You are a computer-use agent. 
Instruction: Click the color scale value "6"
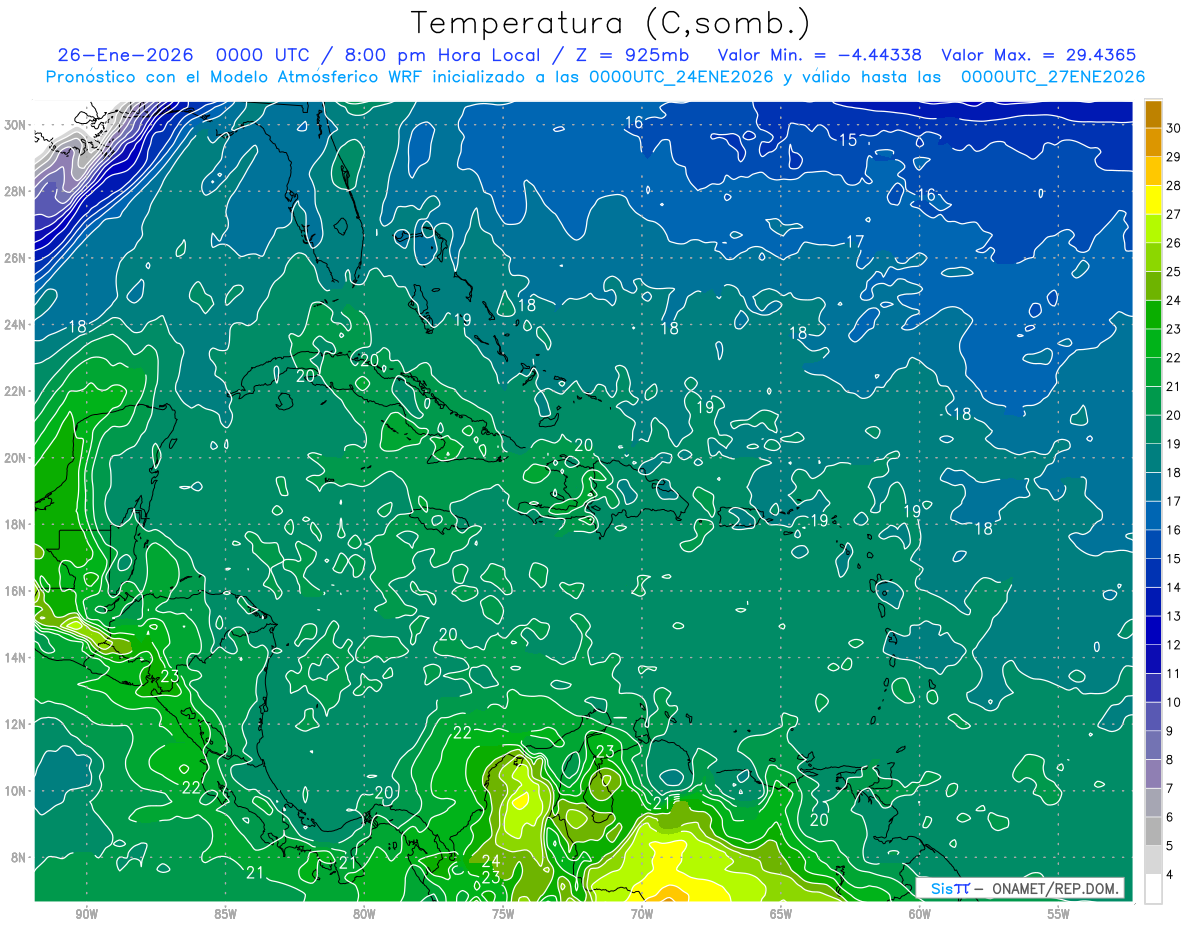1170,817
